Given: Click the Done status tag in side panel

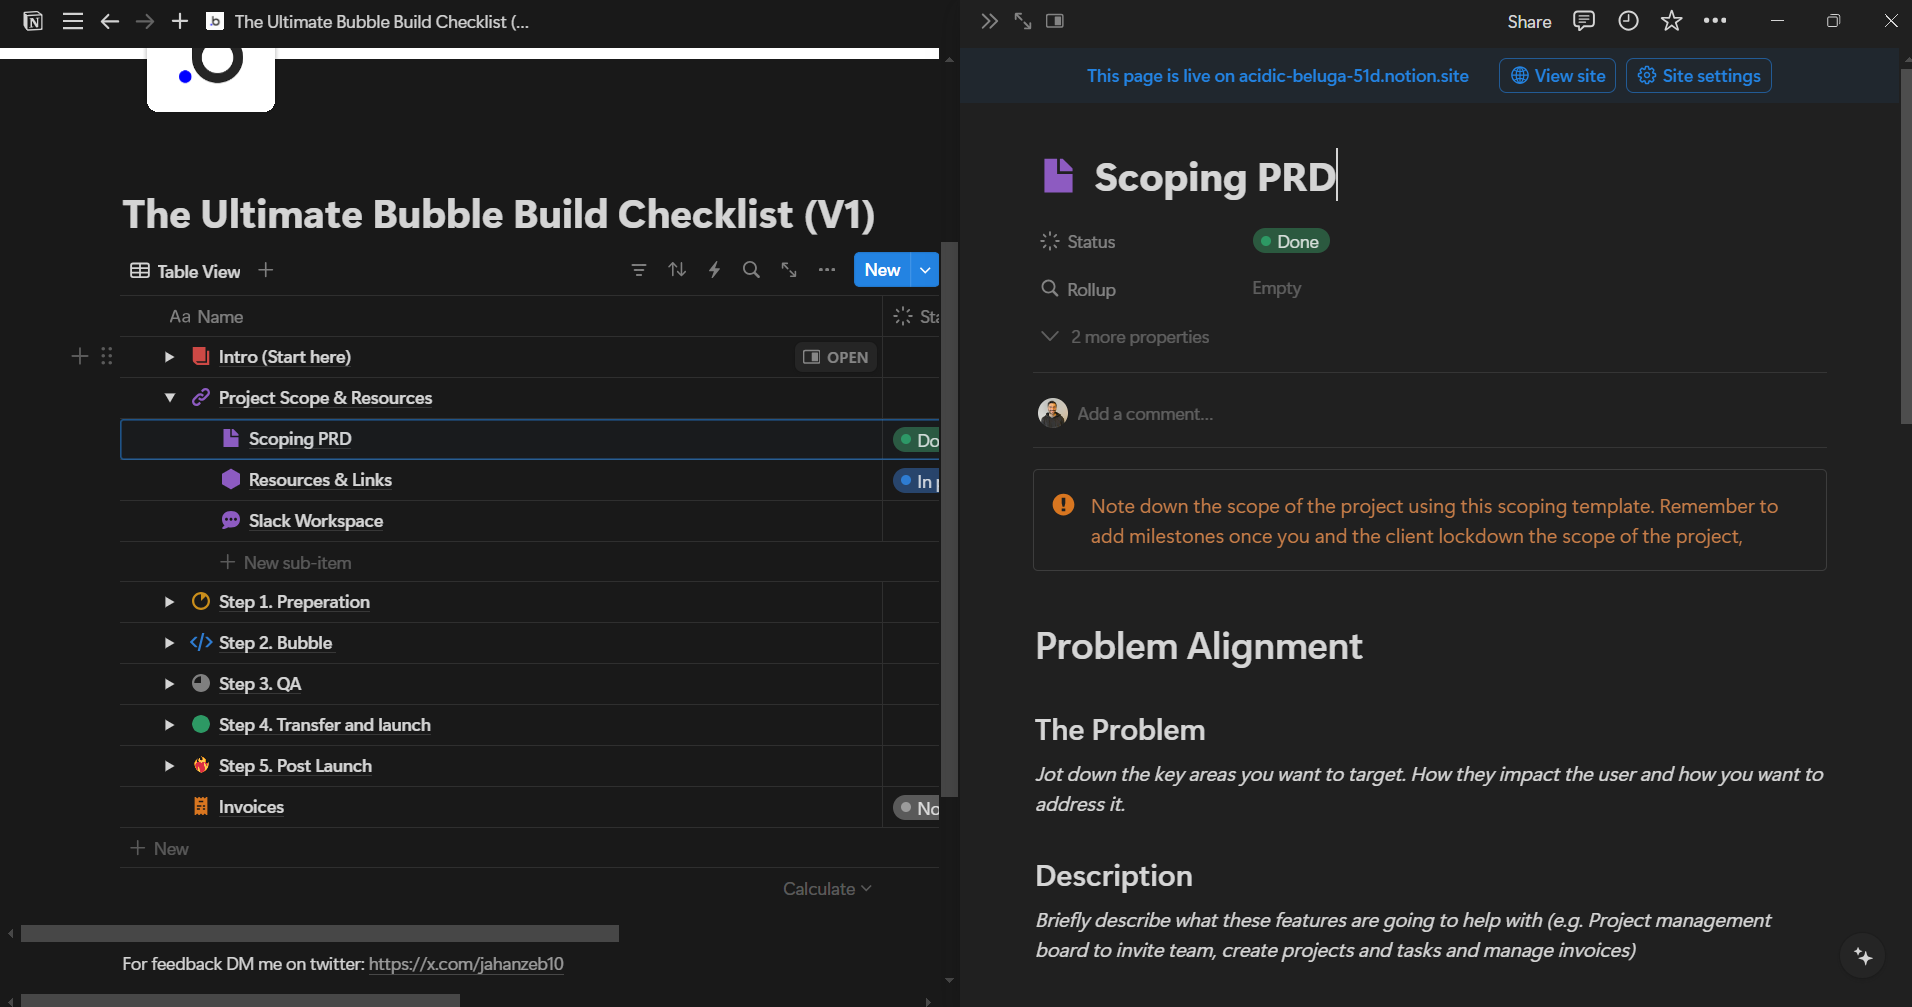Looking at the screenshot, I should tap(1291, 241).
